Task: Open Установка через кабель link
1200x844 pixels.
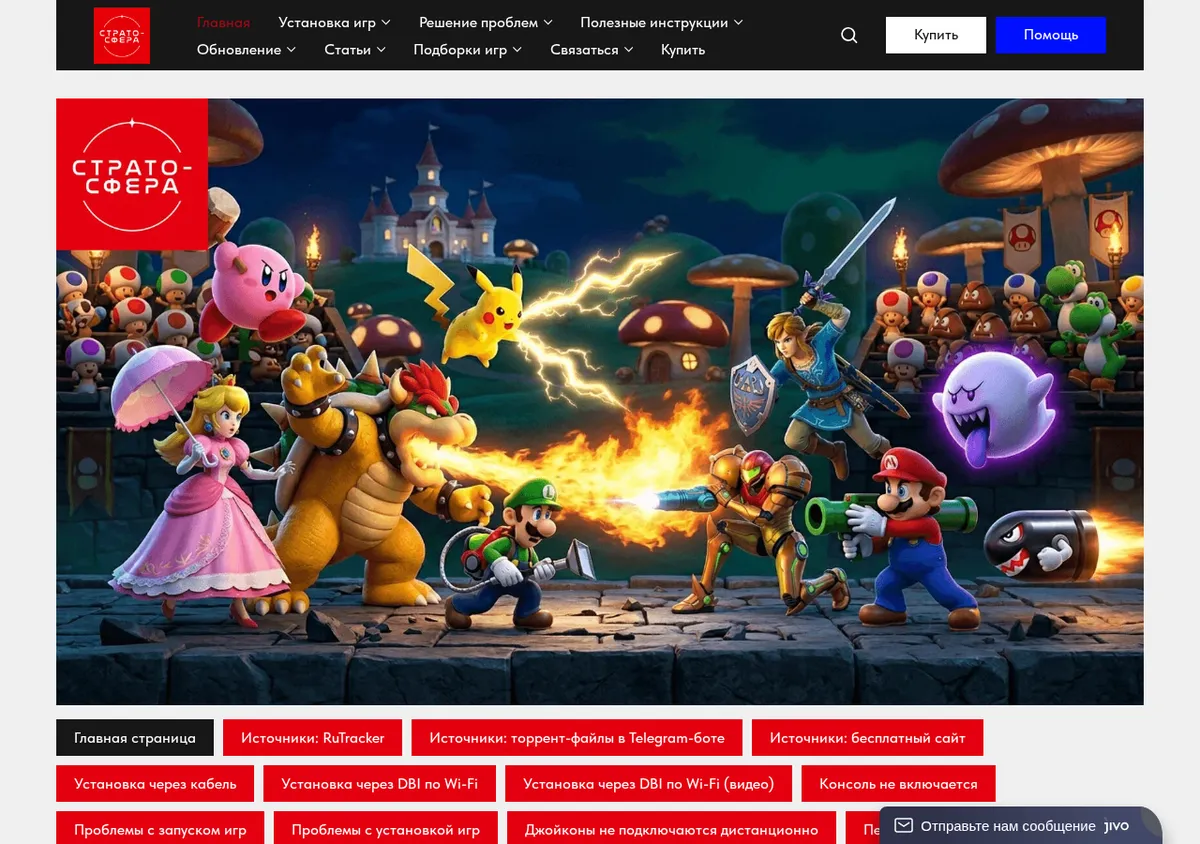Action: (x=155, y=784)
